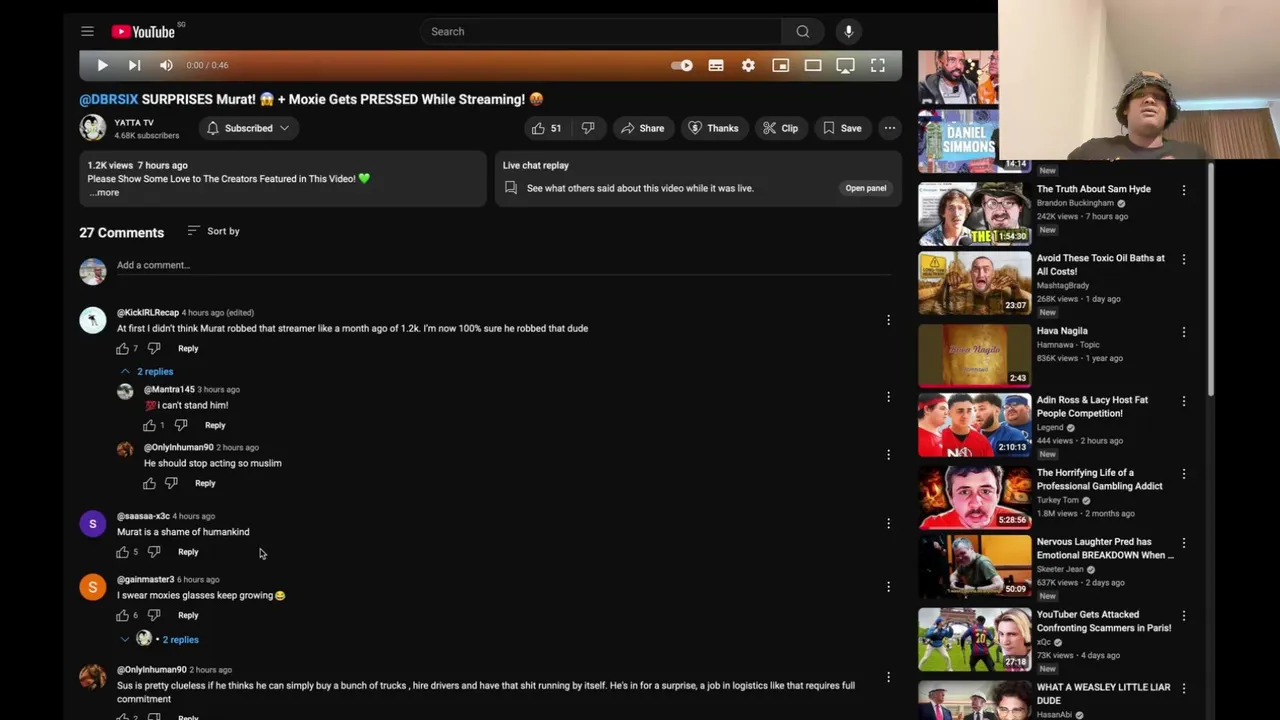Like the video with 51 likes
The width and height of the screenshot is (1280, 720).
pyautogui.click(x=546, y=128)
